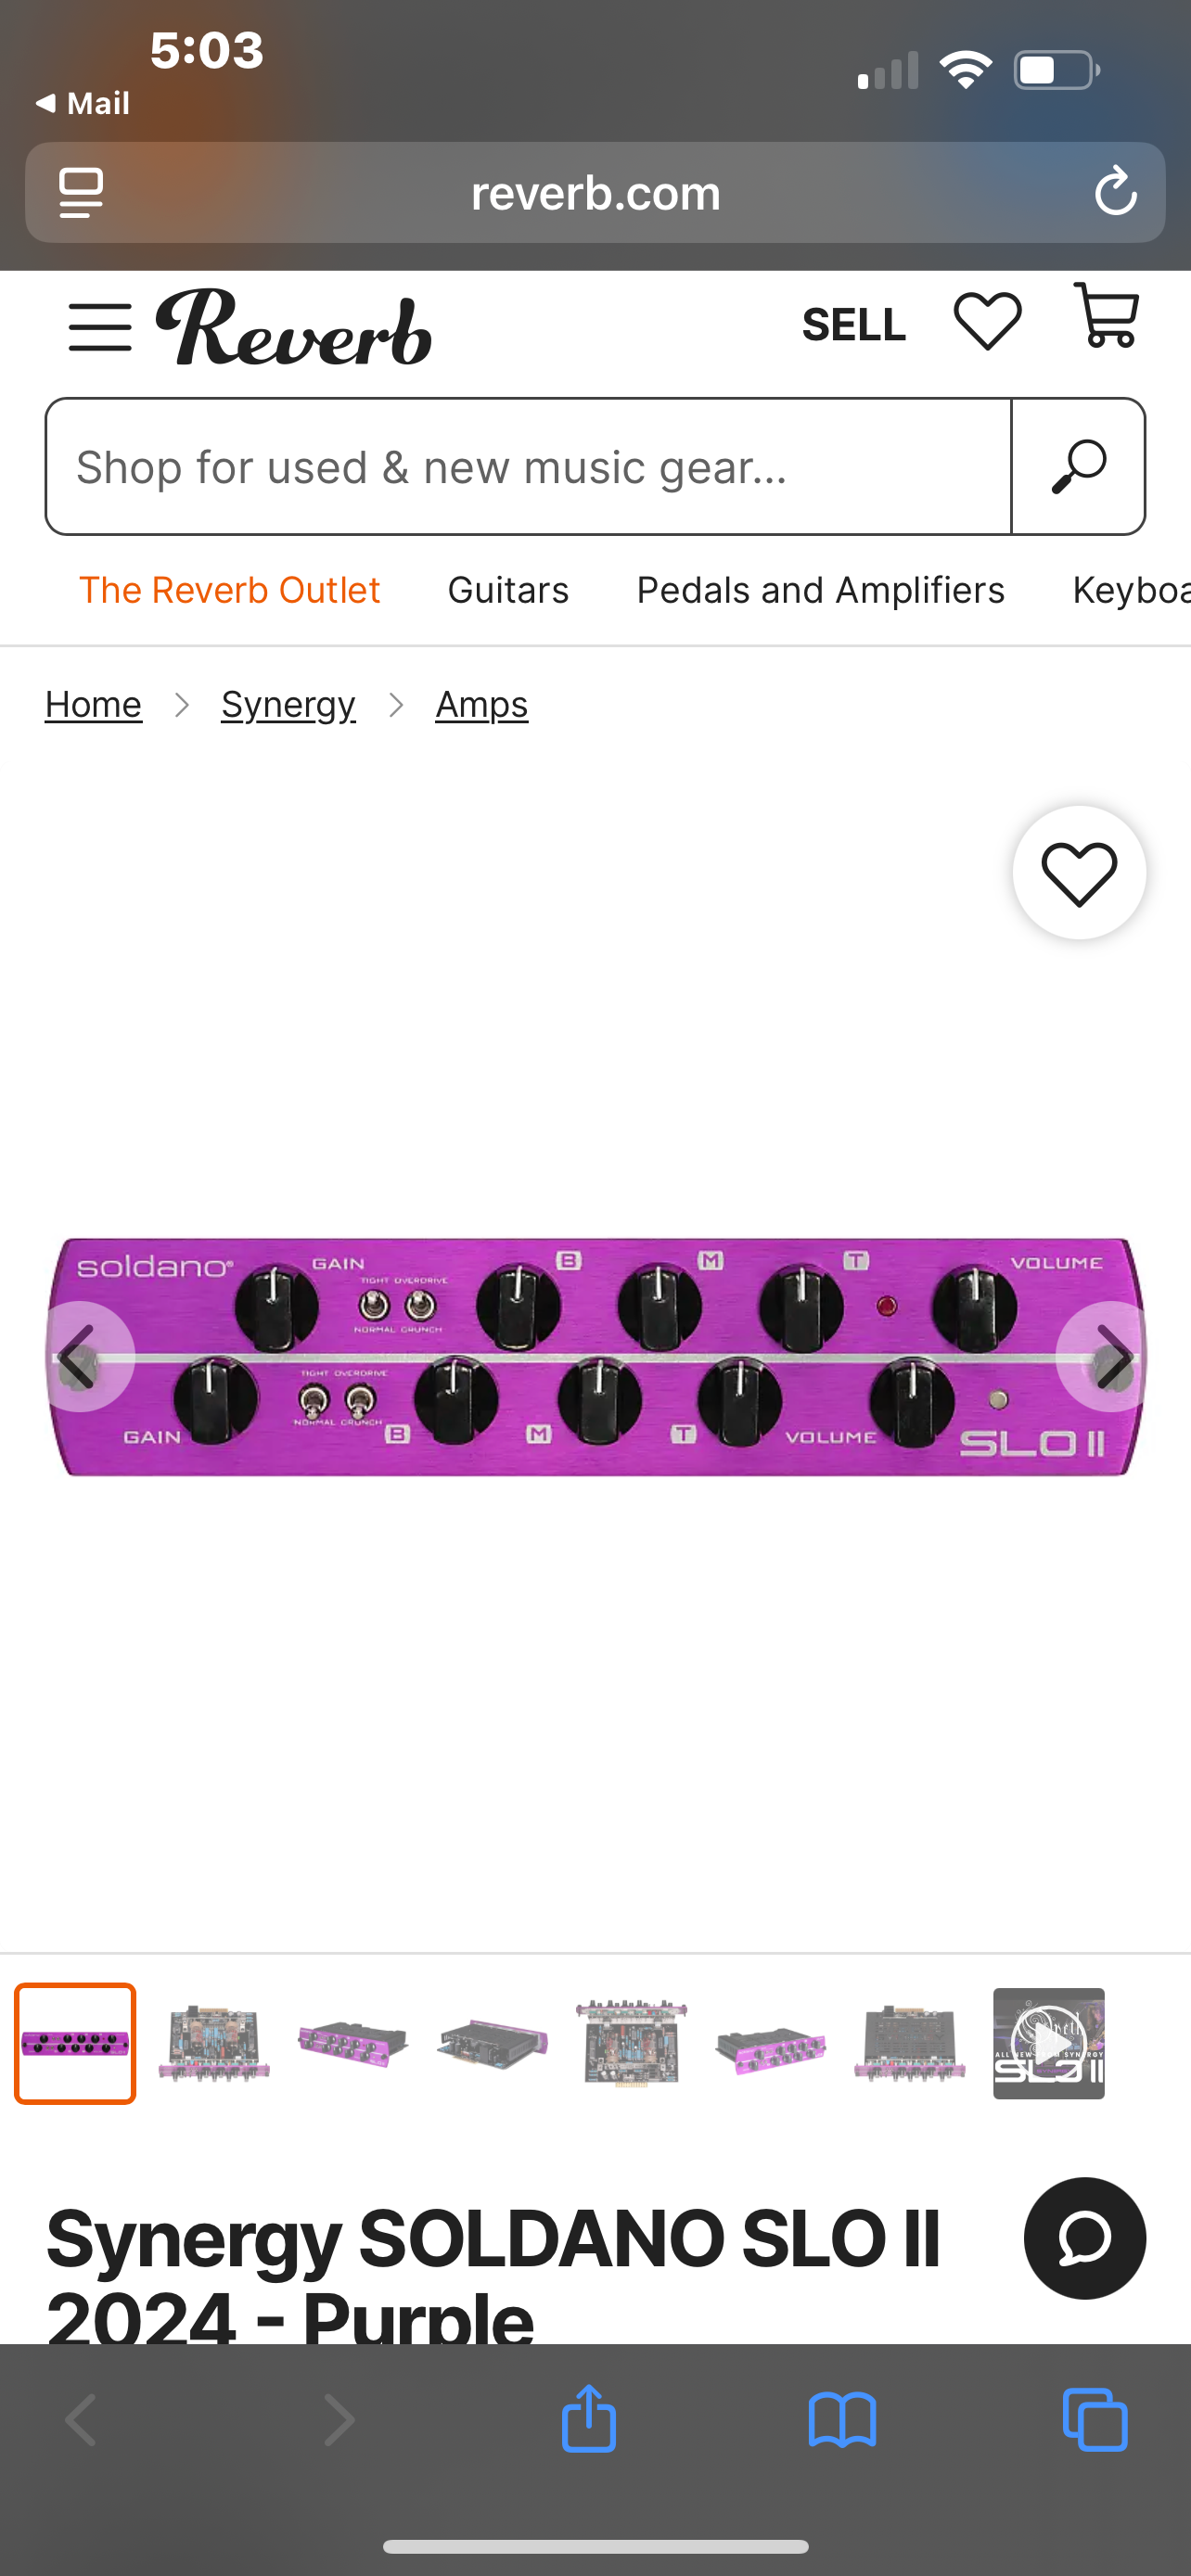Add product to watchlist heart toggle
Screen dimensions: 1191x2576
[1079, 873]
